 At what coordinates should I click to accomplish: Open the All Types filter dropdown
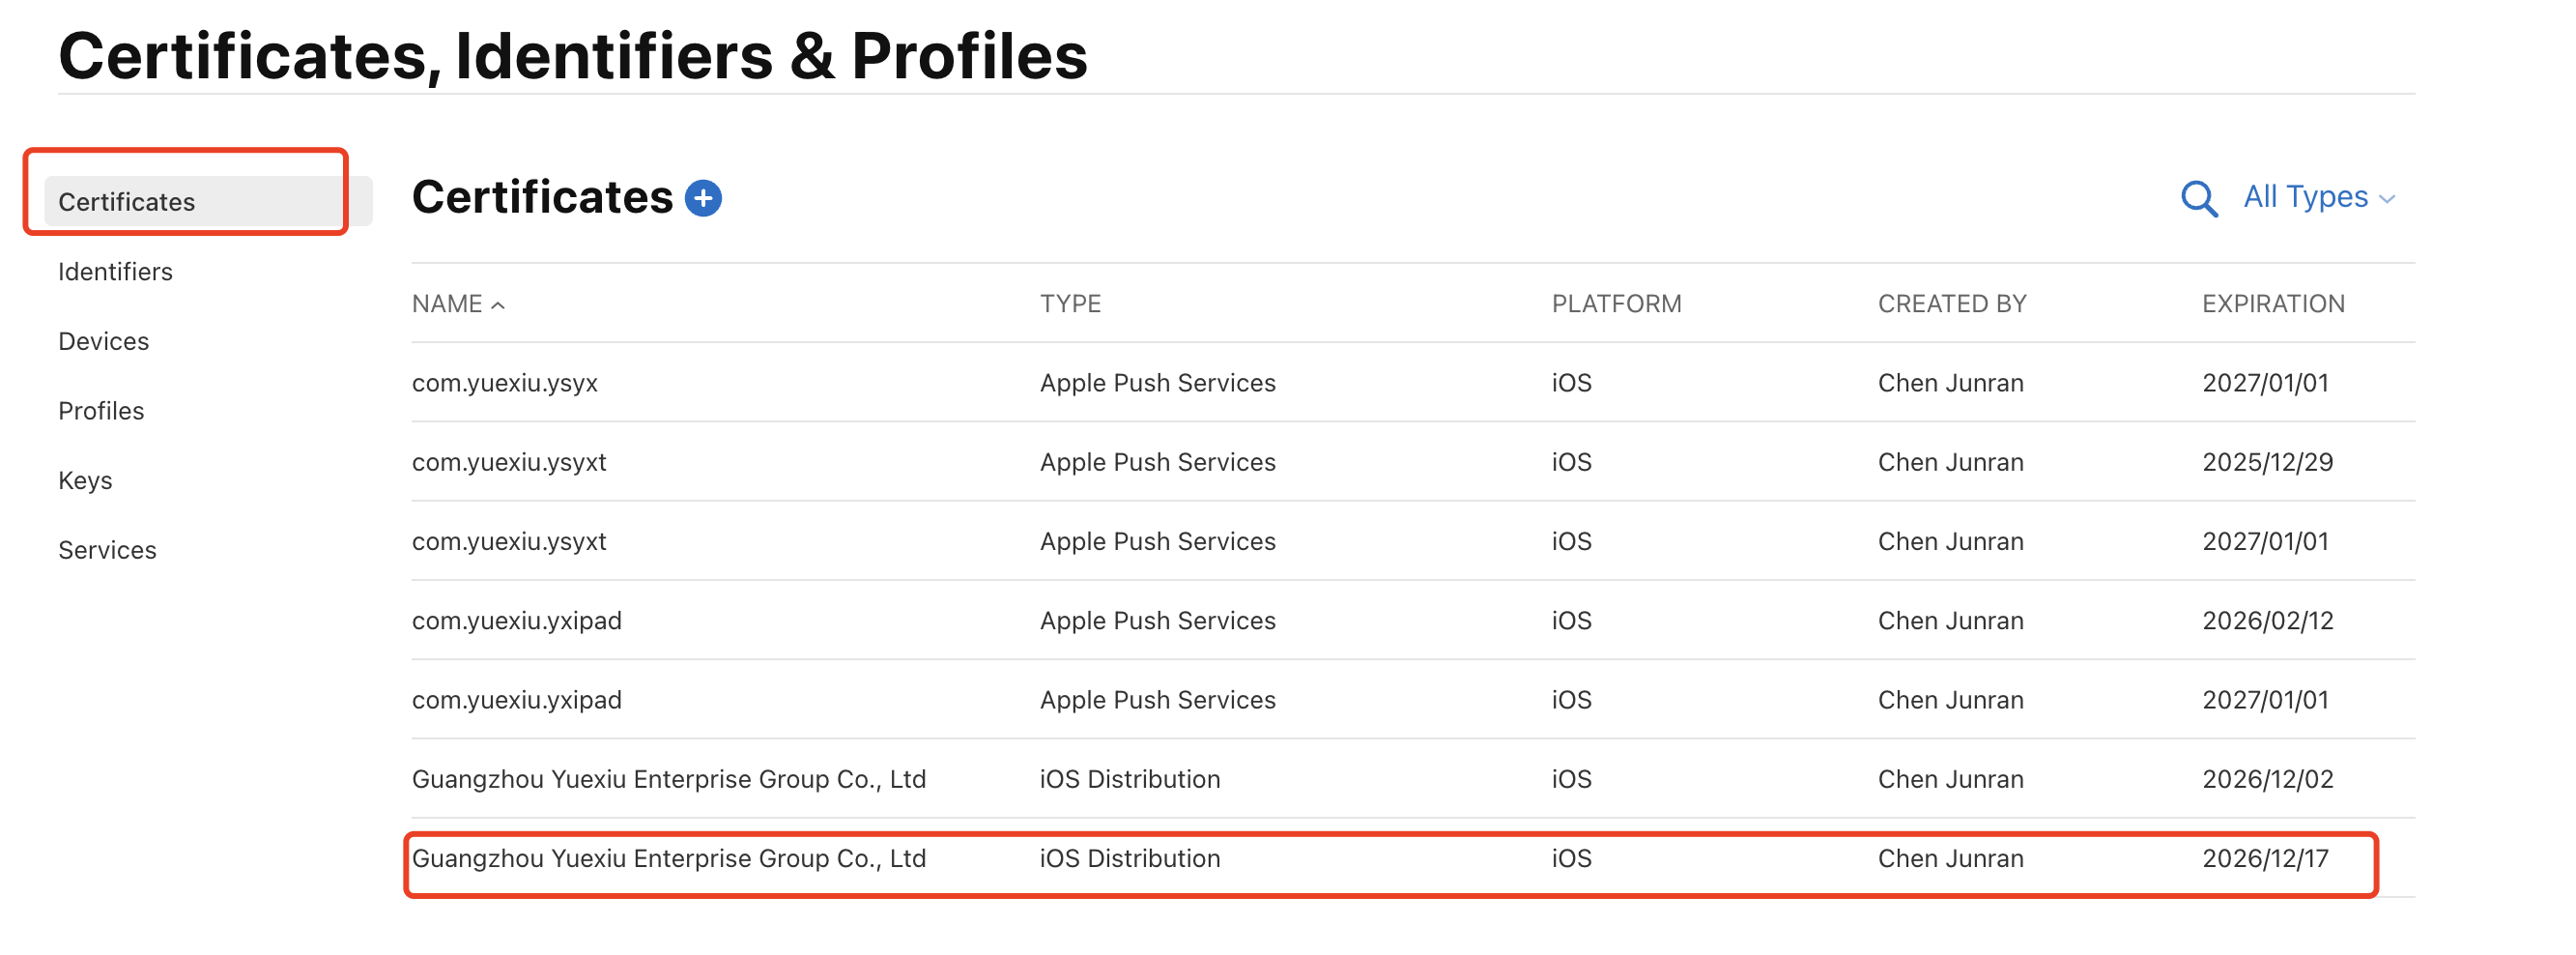point(2318,197)
